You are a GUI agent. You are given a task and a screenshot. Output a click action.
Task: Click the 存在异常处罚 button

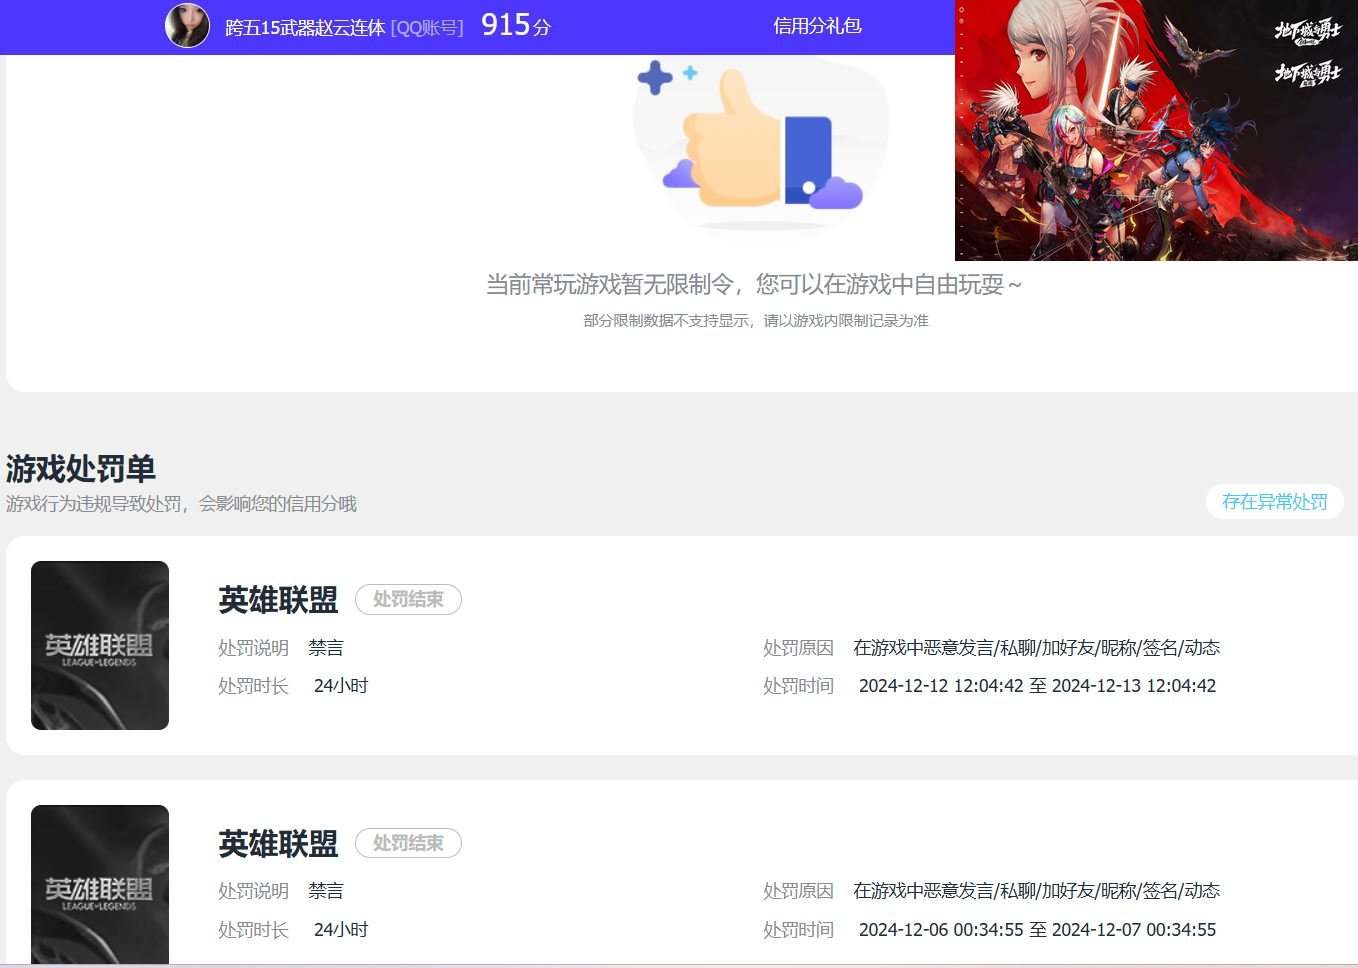pos(1275,502)
